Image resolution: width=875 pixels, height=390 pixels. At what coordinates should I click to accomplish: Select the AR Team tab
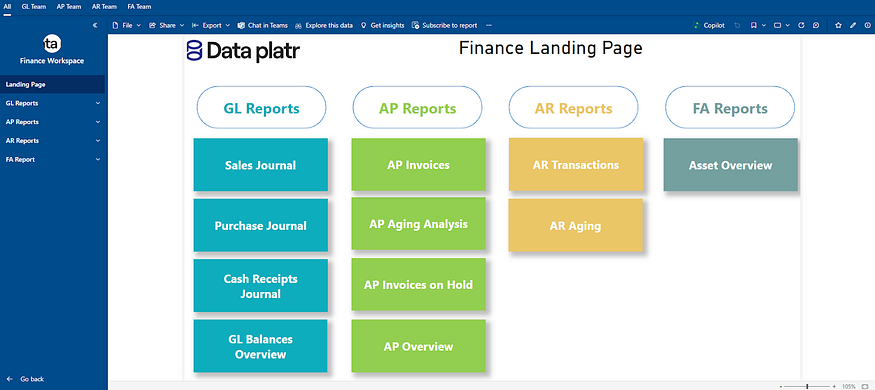[x=104, y=7]
